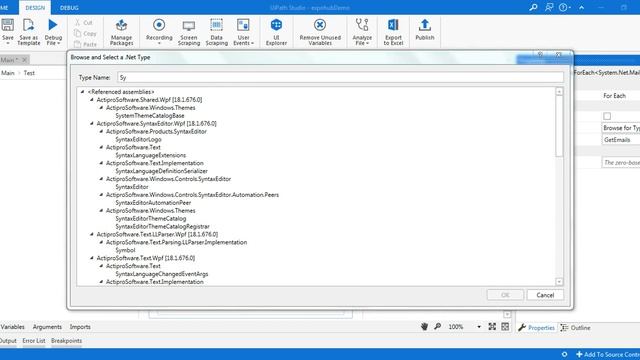Click Main in the breadcrumb
Screen dimensions: 640x360
point(8,73)
